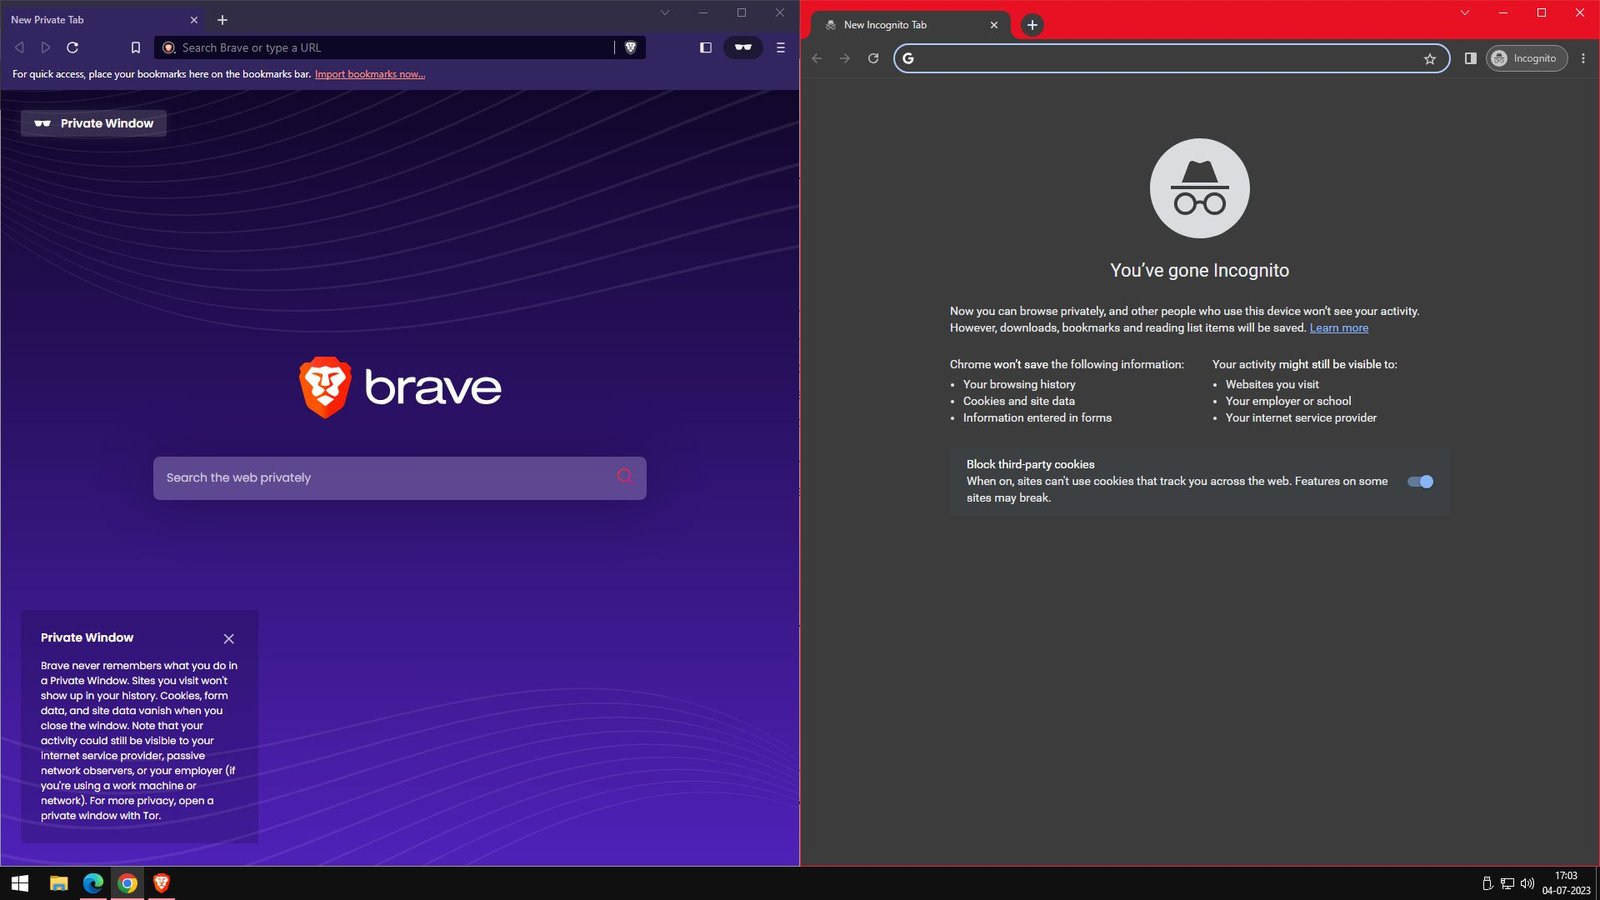Expand Brave's tab search chevron
Screen dimensions: 1600x900
pos(664,13)
